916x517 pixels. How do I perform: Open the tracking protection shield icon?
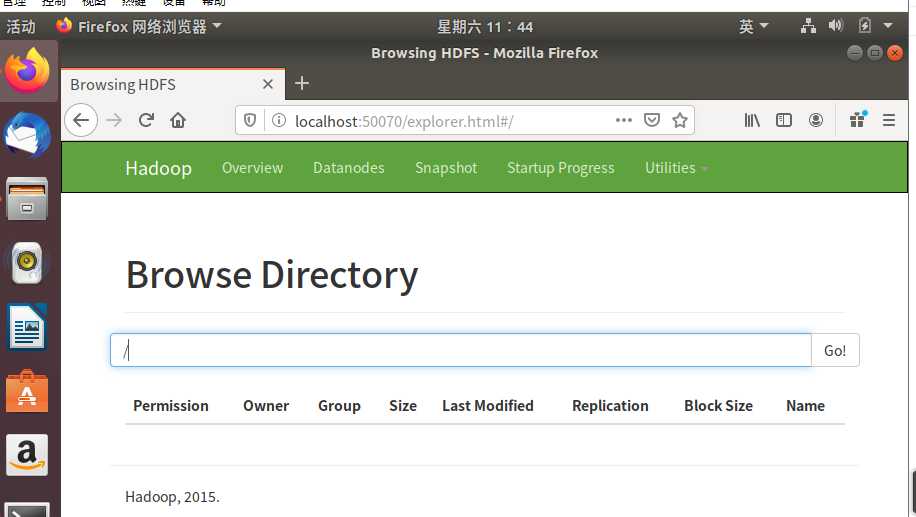pyautogui.click(x=250, y=120)
